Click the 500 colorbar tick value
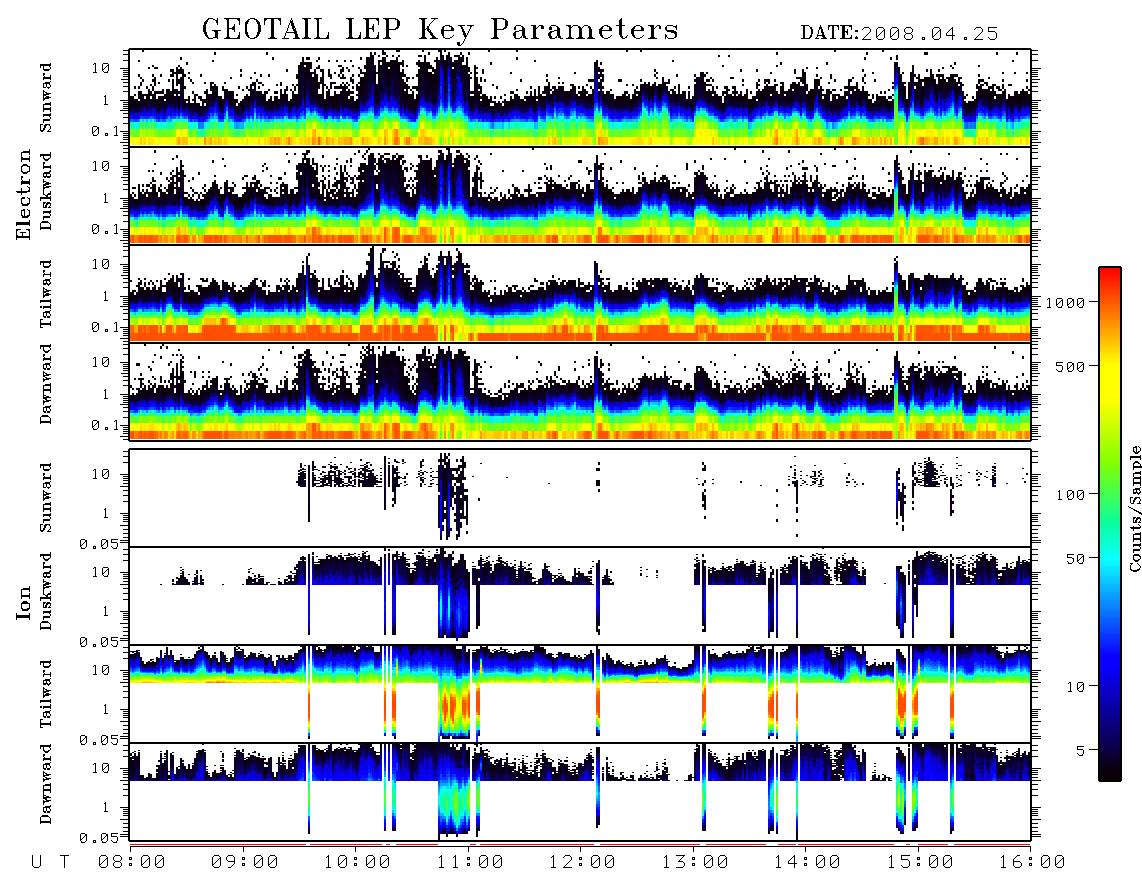Image resolution: width=1142 pixels, height=880 pixels. tap(1071, 366)
